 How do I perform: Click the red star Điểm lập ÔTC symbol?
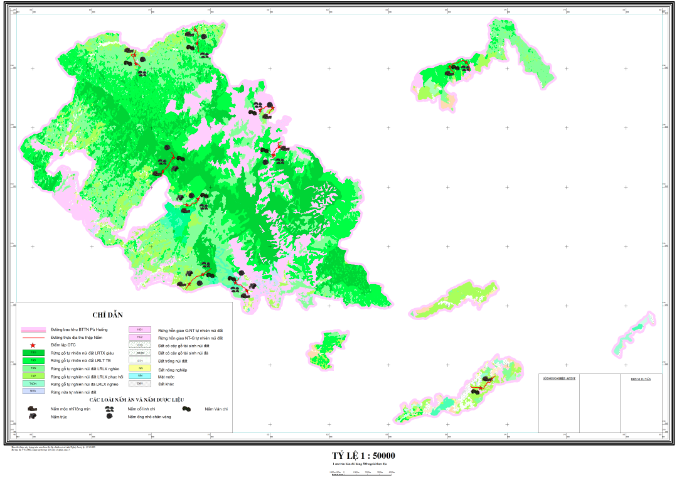click(x=33, y=344)
